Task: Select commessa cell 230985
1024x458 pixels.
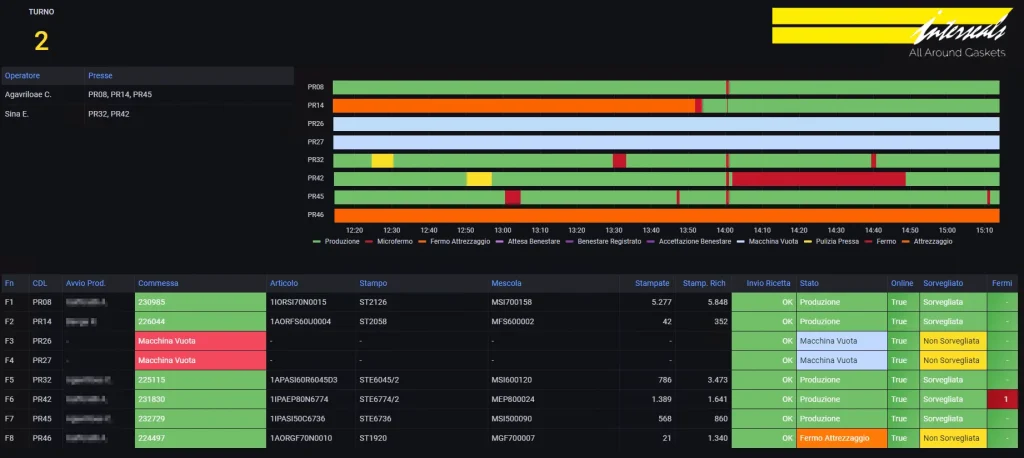Action: pyautogui.click(x=201, y=303)
